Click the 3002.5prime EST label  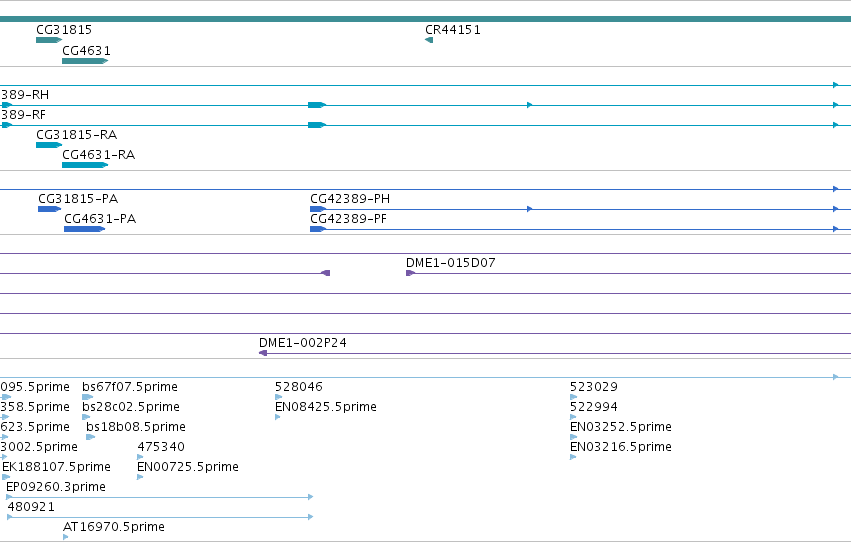coord(39,447)
